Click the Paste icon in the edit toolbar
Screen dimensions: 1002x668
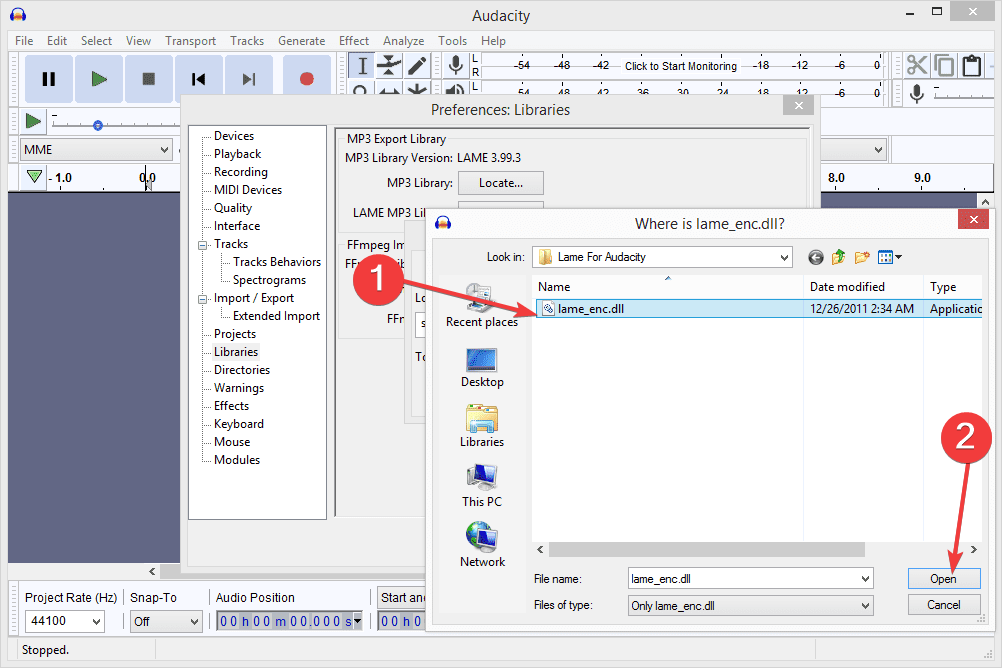[971, 64]
